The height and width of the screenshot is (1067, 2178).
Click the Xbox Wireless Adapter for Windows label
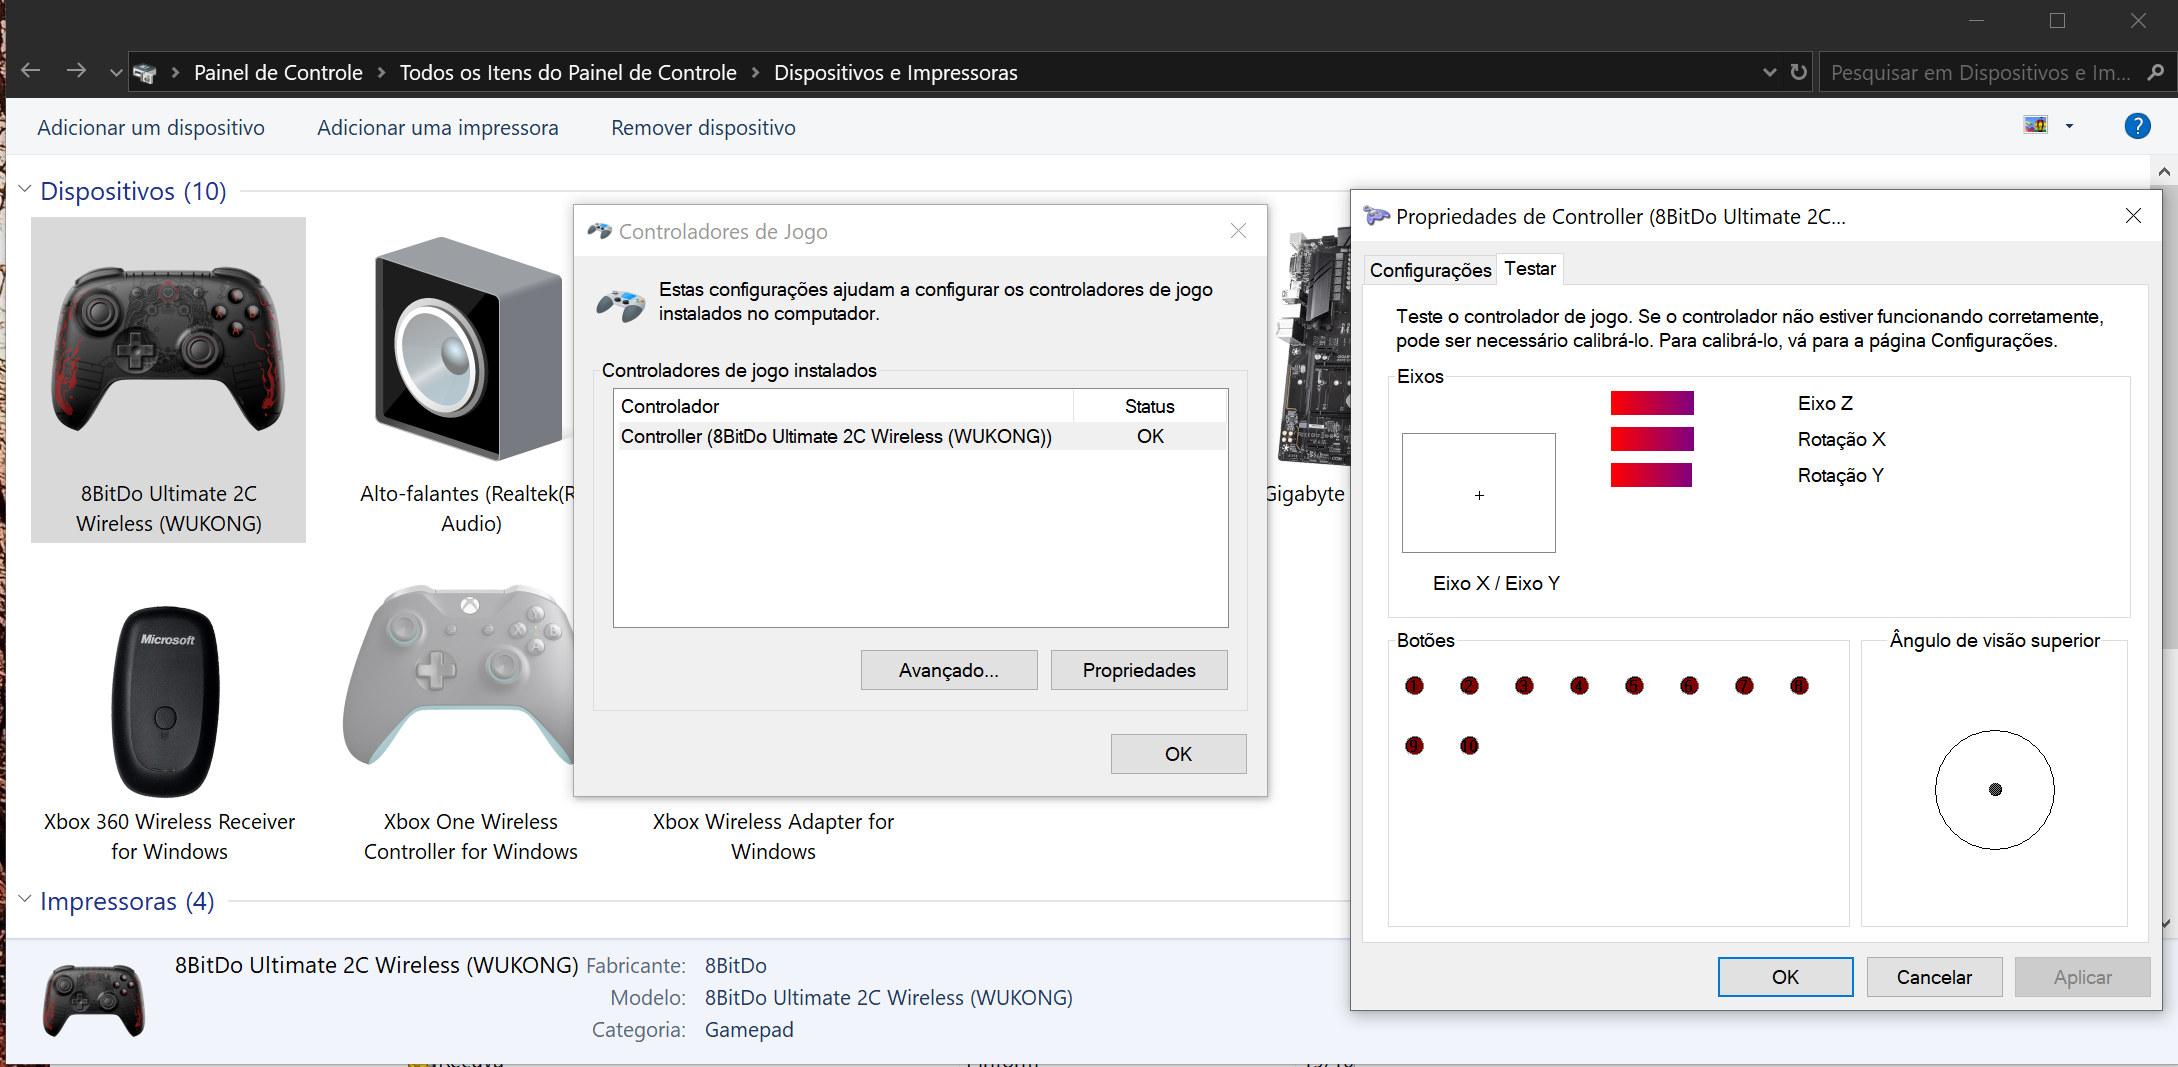click(773, 836)
